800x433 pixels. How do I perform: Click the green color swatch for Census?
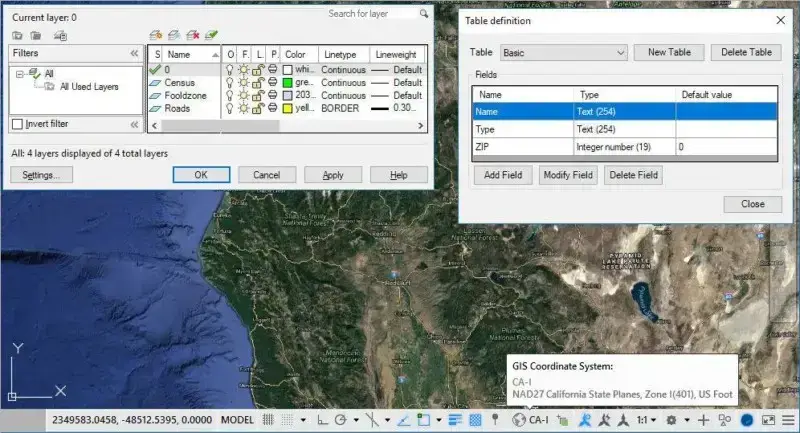288,83
